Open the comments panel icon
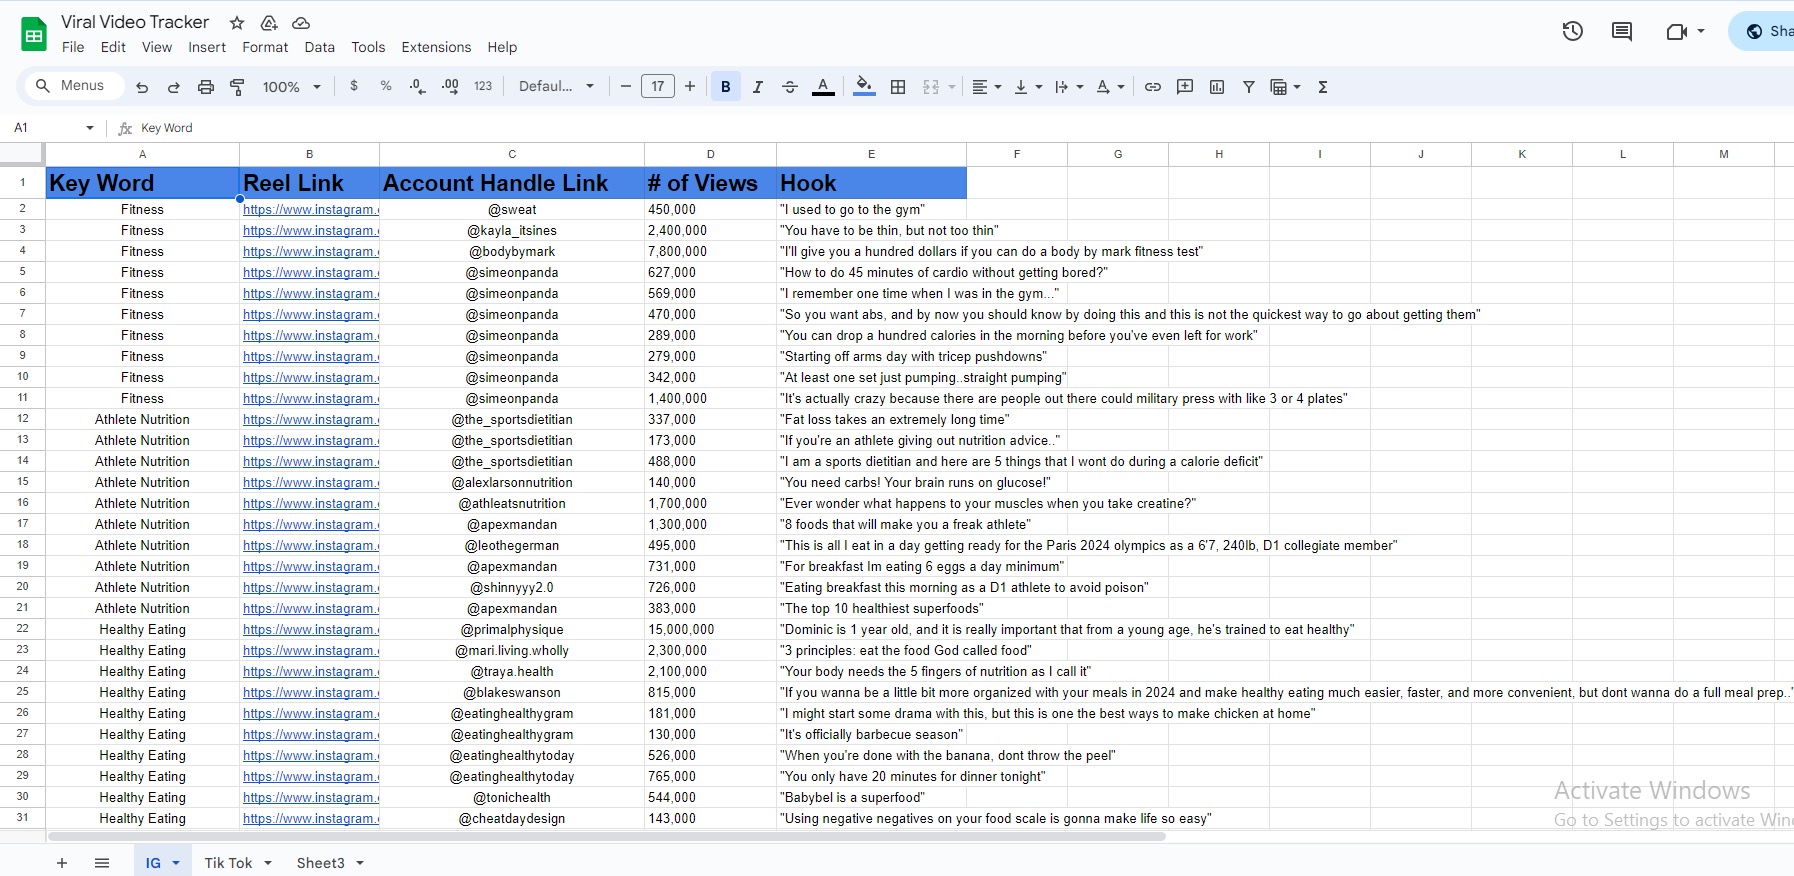Viewport: 1794px width, 876px height. (1622, 31)
